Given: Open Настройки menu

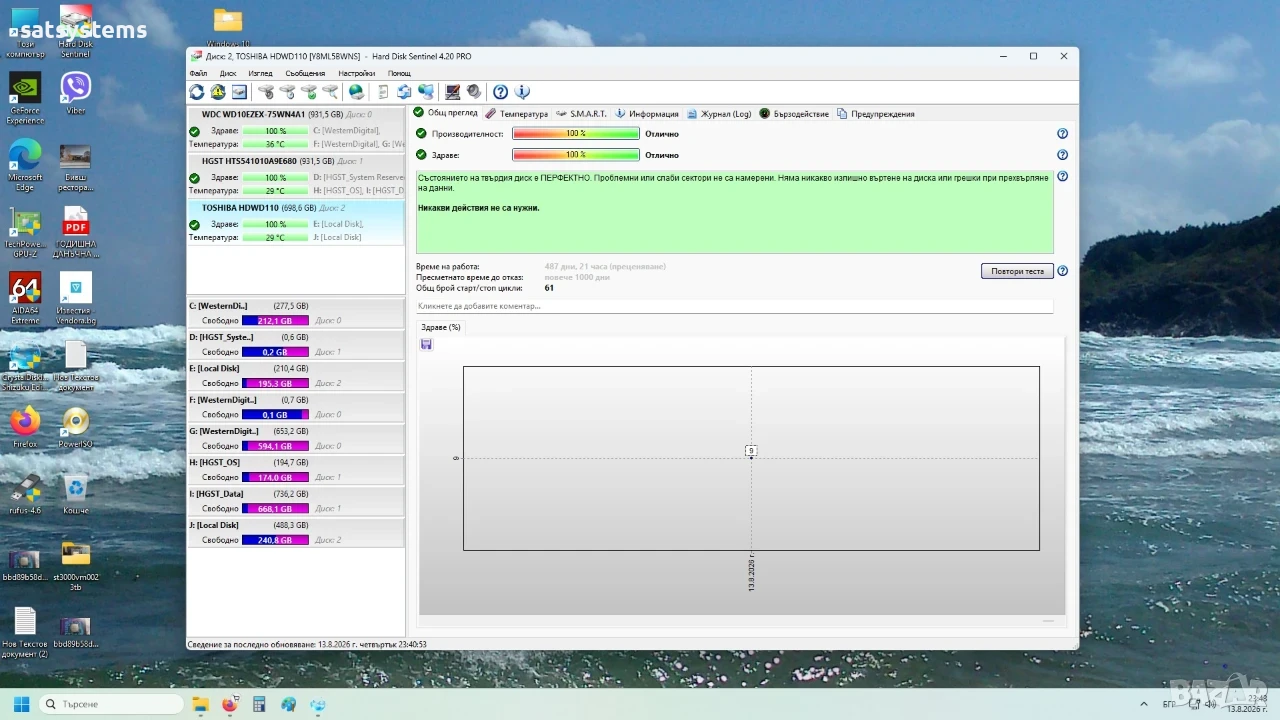Looking at the screenshot, I should [x=356, y=73].
